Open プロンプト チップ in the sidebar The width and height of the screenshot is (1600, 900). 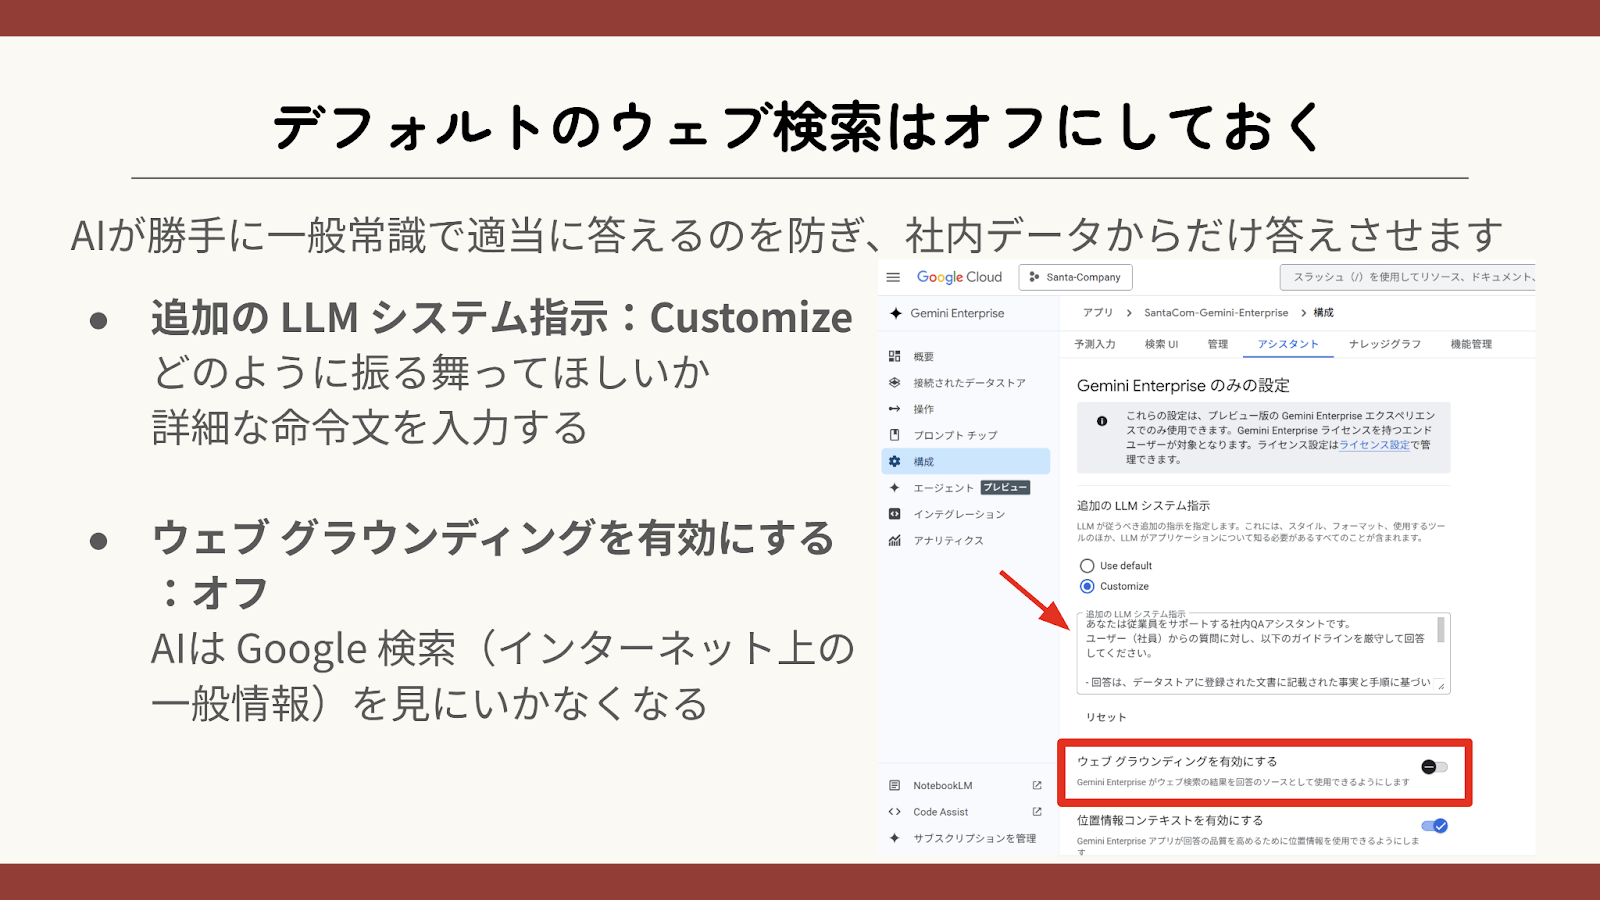[x=954, y=435]
